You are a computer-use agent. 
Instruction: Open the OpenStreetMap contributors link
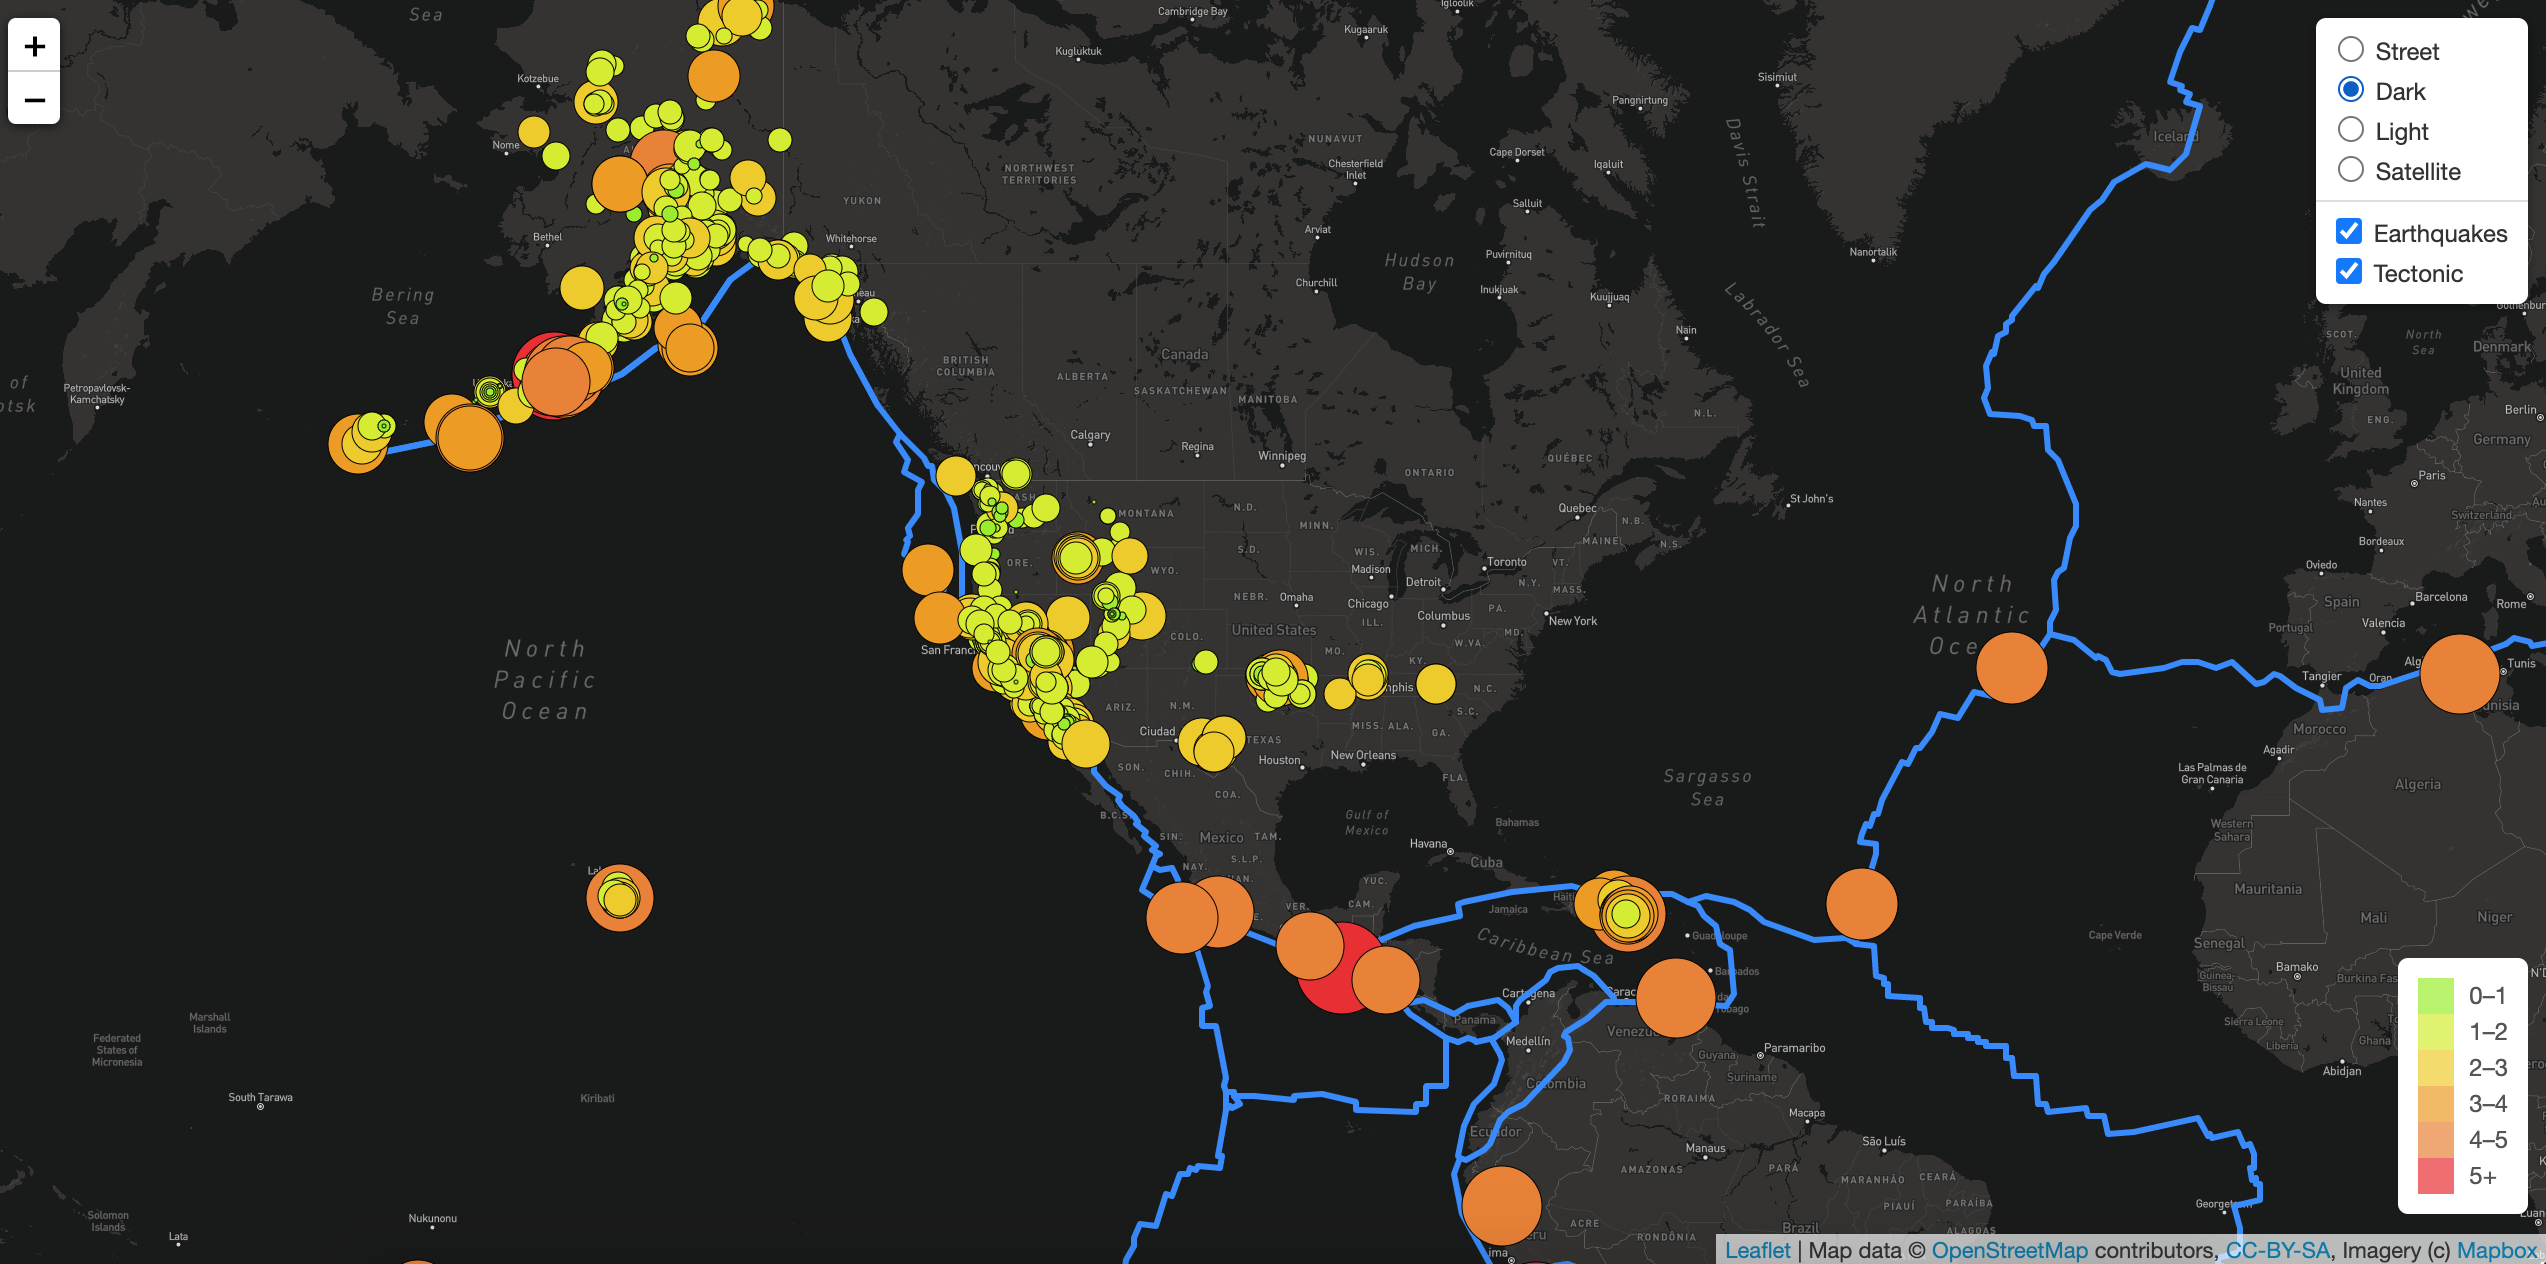click(2009, 1250)
